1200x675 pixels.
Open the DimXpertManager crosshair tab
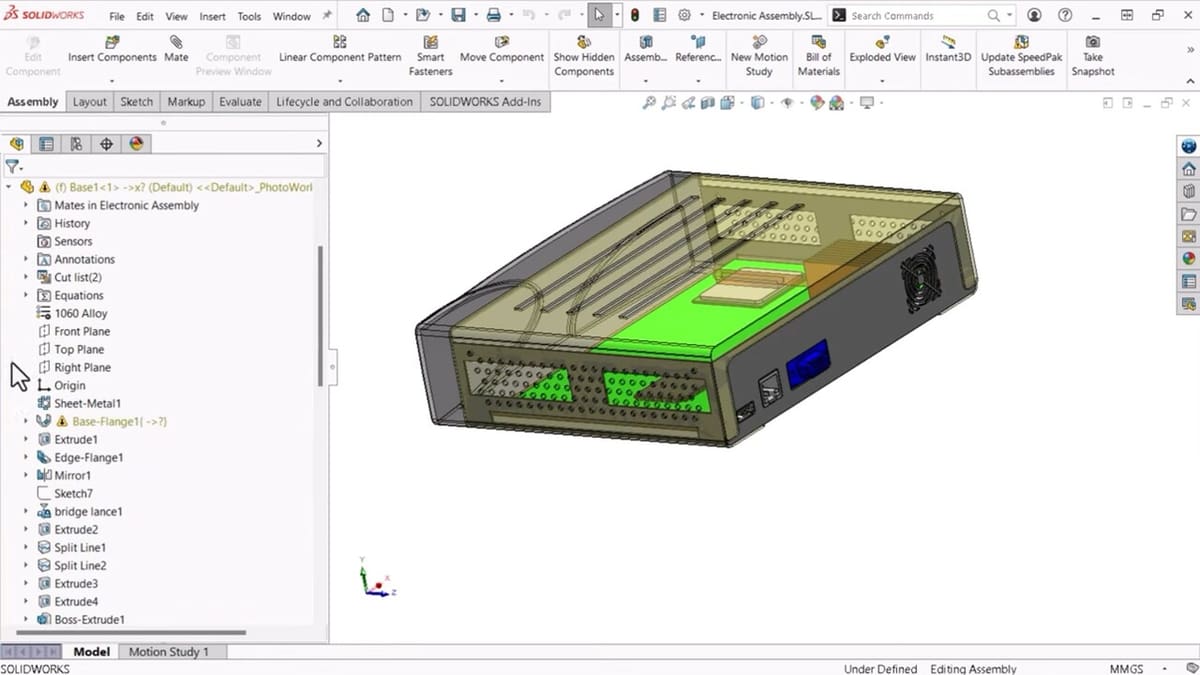point(106,144)
